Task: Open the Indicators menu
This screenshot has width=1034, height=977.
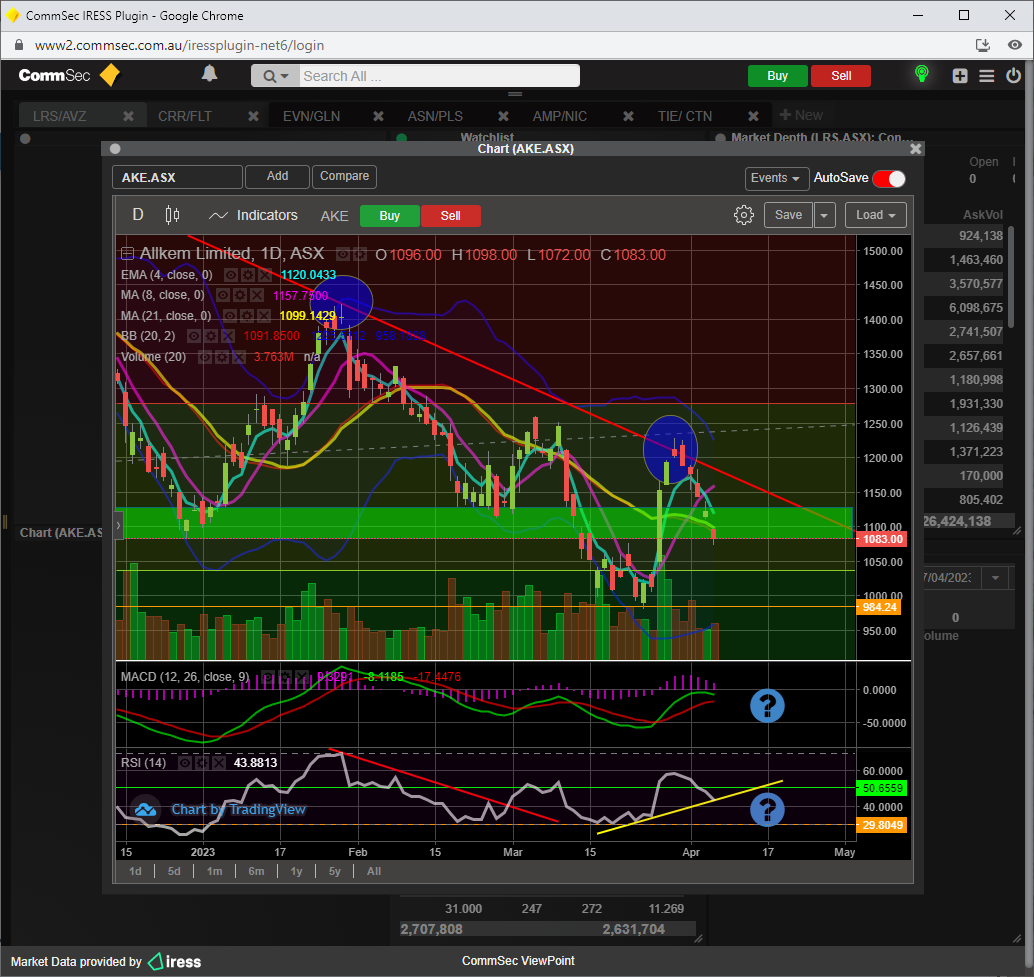Action: [x=253, y=216]
